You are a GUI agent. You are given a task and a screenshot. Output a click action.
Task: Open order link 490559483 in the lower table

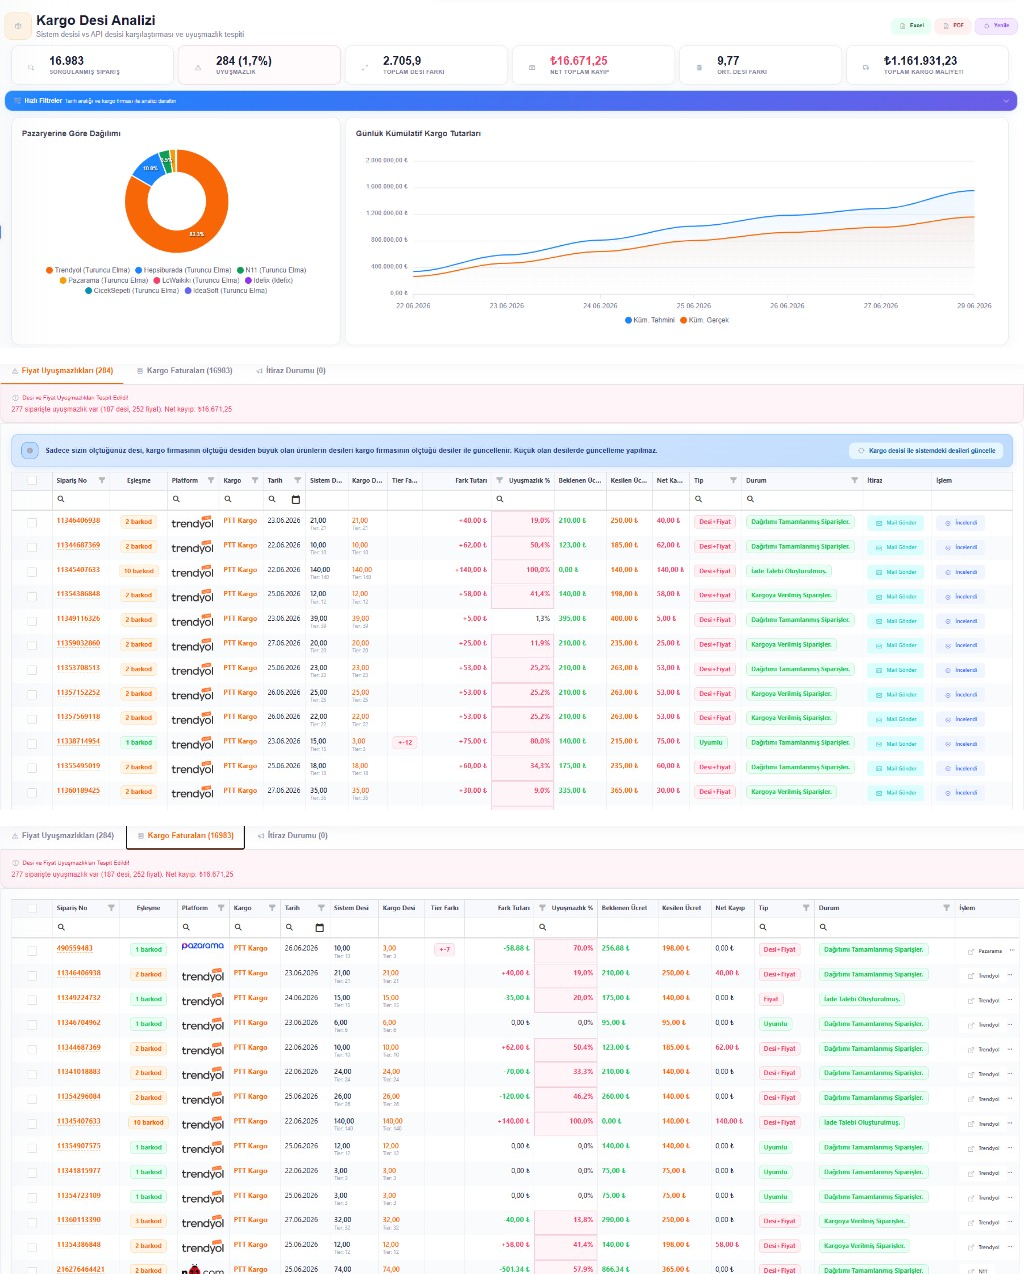(x=75, y=948)
